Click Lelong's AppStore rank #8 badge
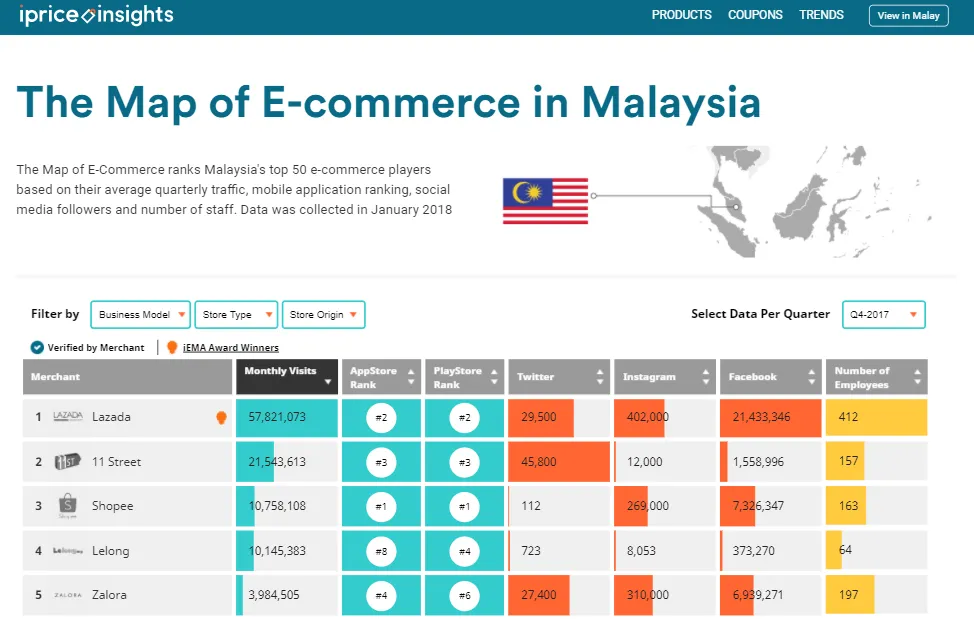The width and height of the screenshot is (974, 619). (381, 551)
